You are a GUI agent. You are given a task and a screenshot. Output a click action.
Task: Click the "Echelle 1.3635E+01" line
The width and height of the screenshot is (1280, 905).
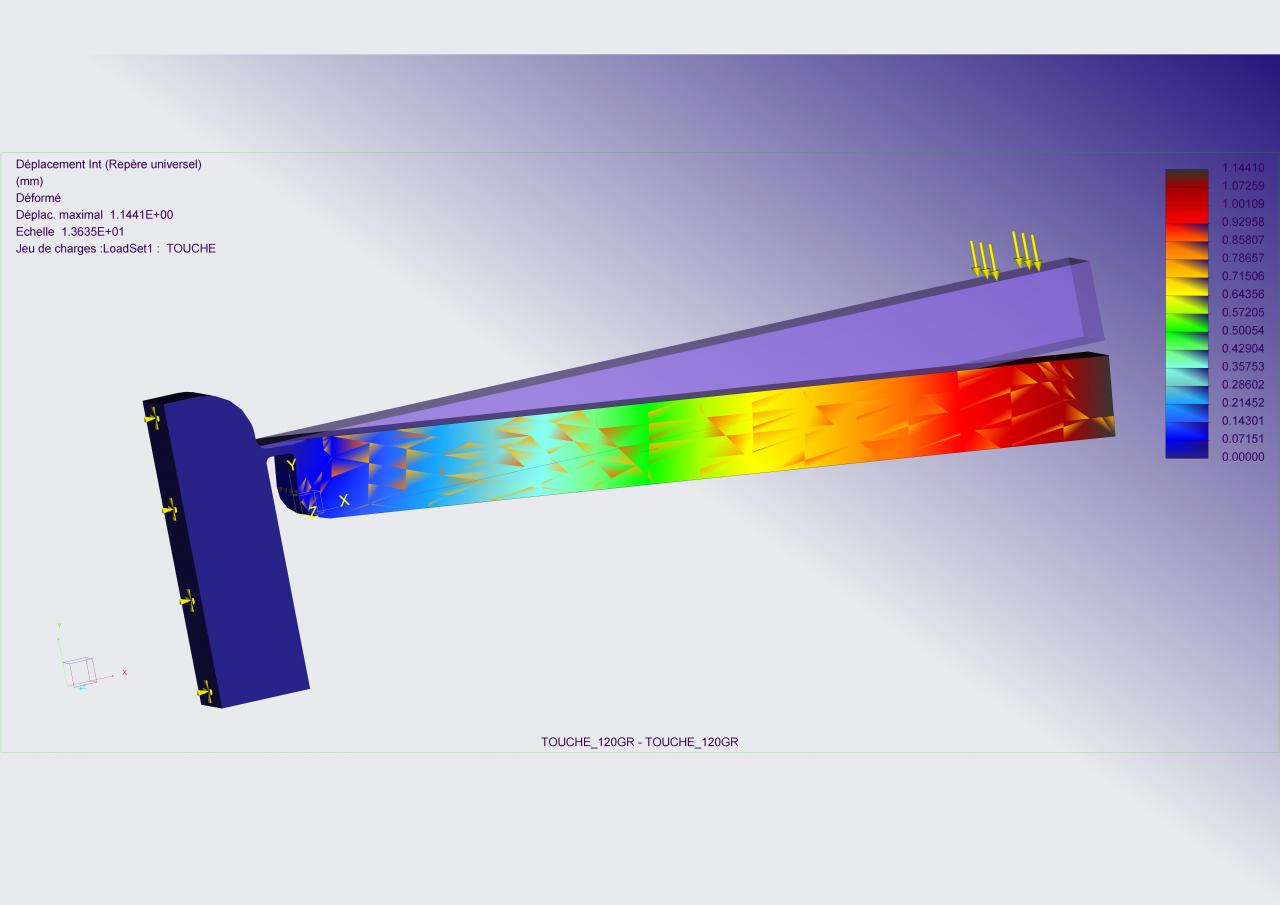coord(70,232)
